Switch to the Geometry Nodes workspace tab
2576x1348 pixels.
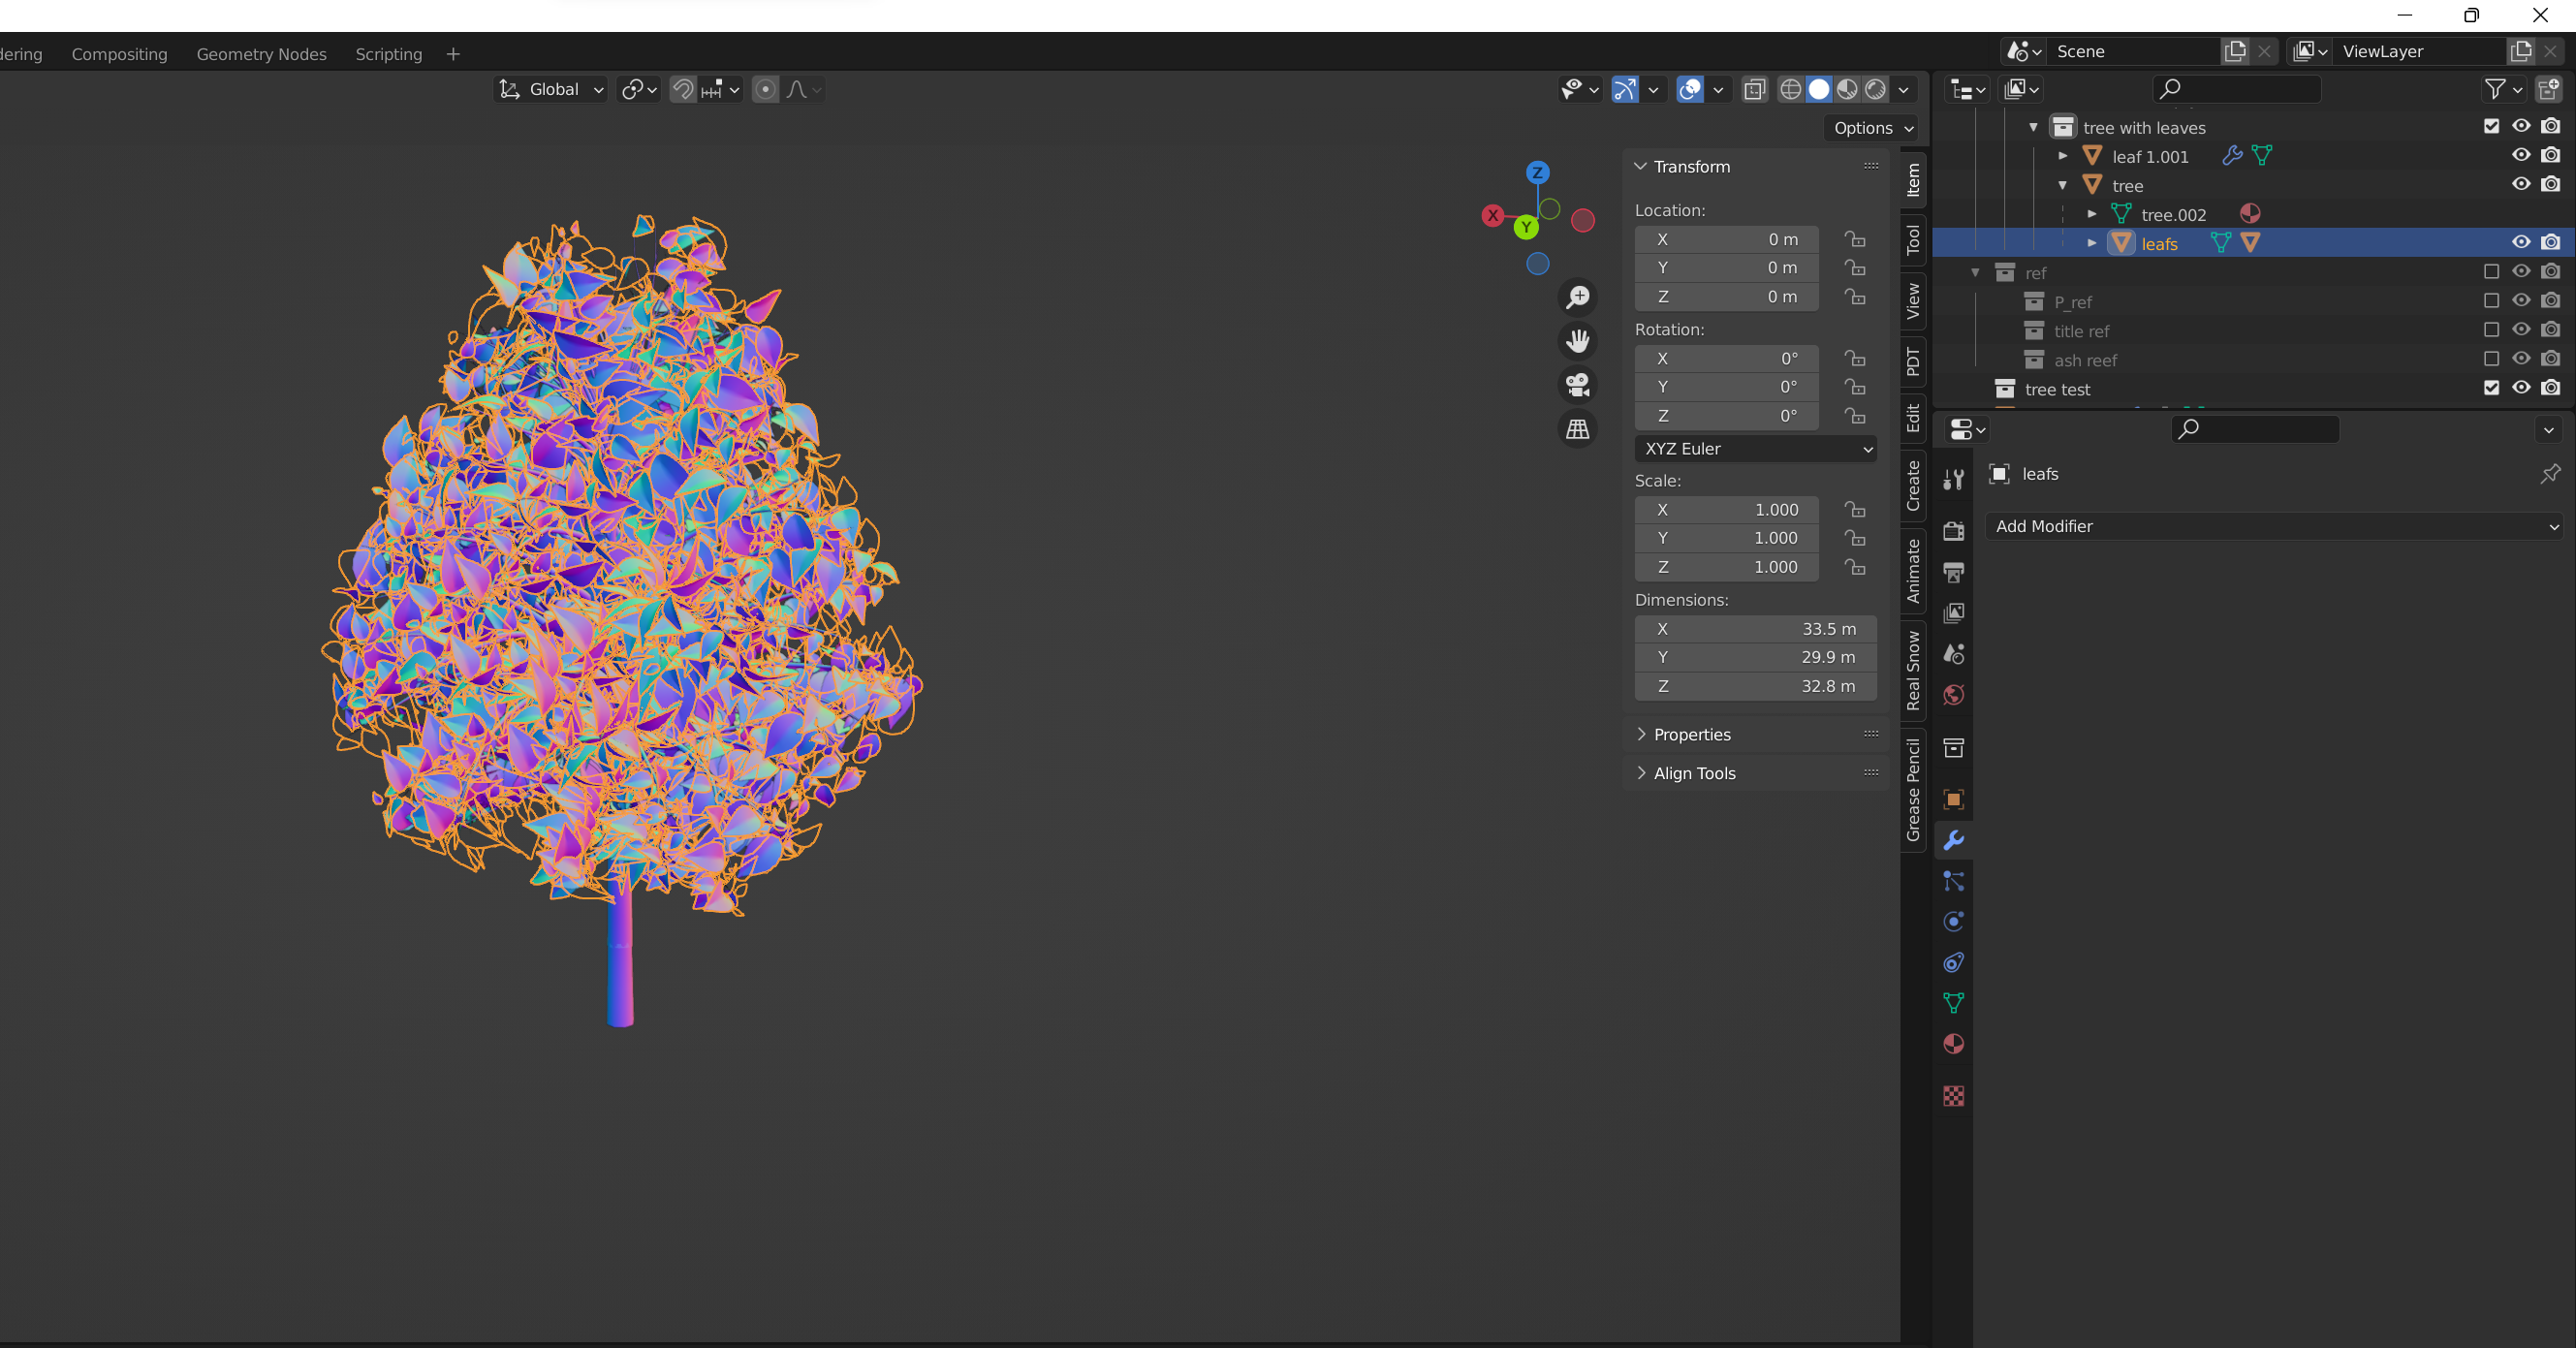pyautogui.click(x=261, y=54)
